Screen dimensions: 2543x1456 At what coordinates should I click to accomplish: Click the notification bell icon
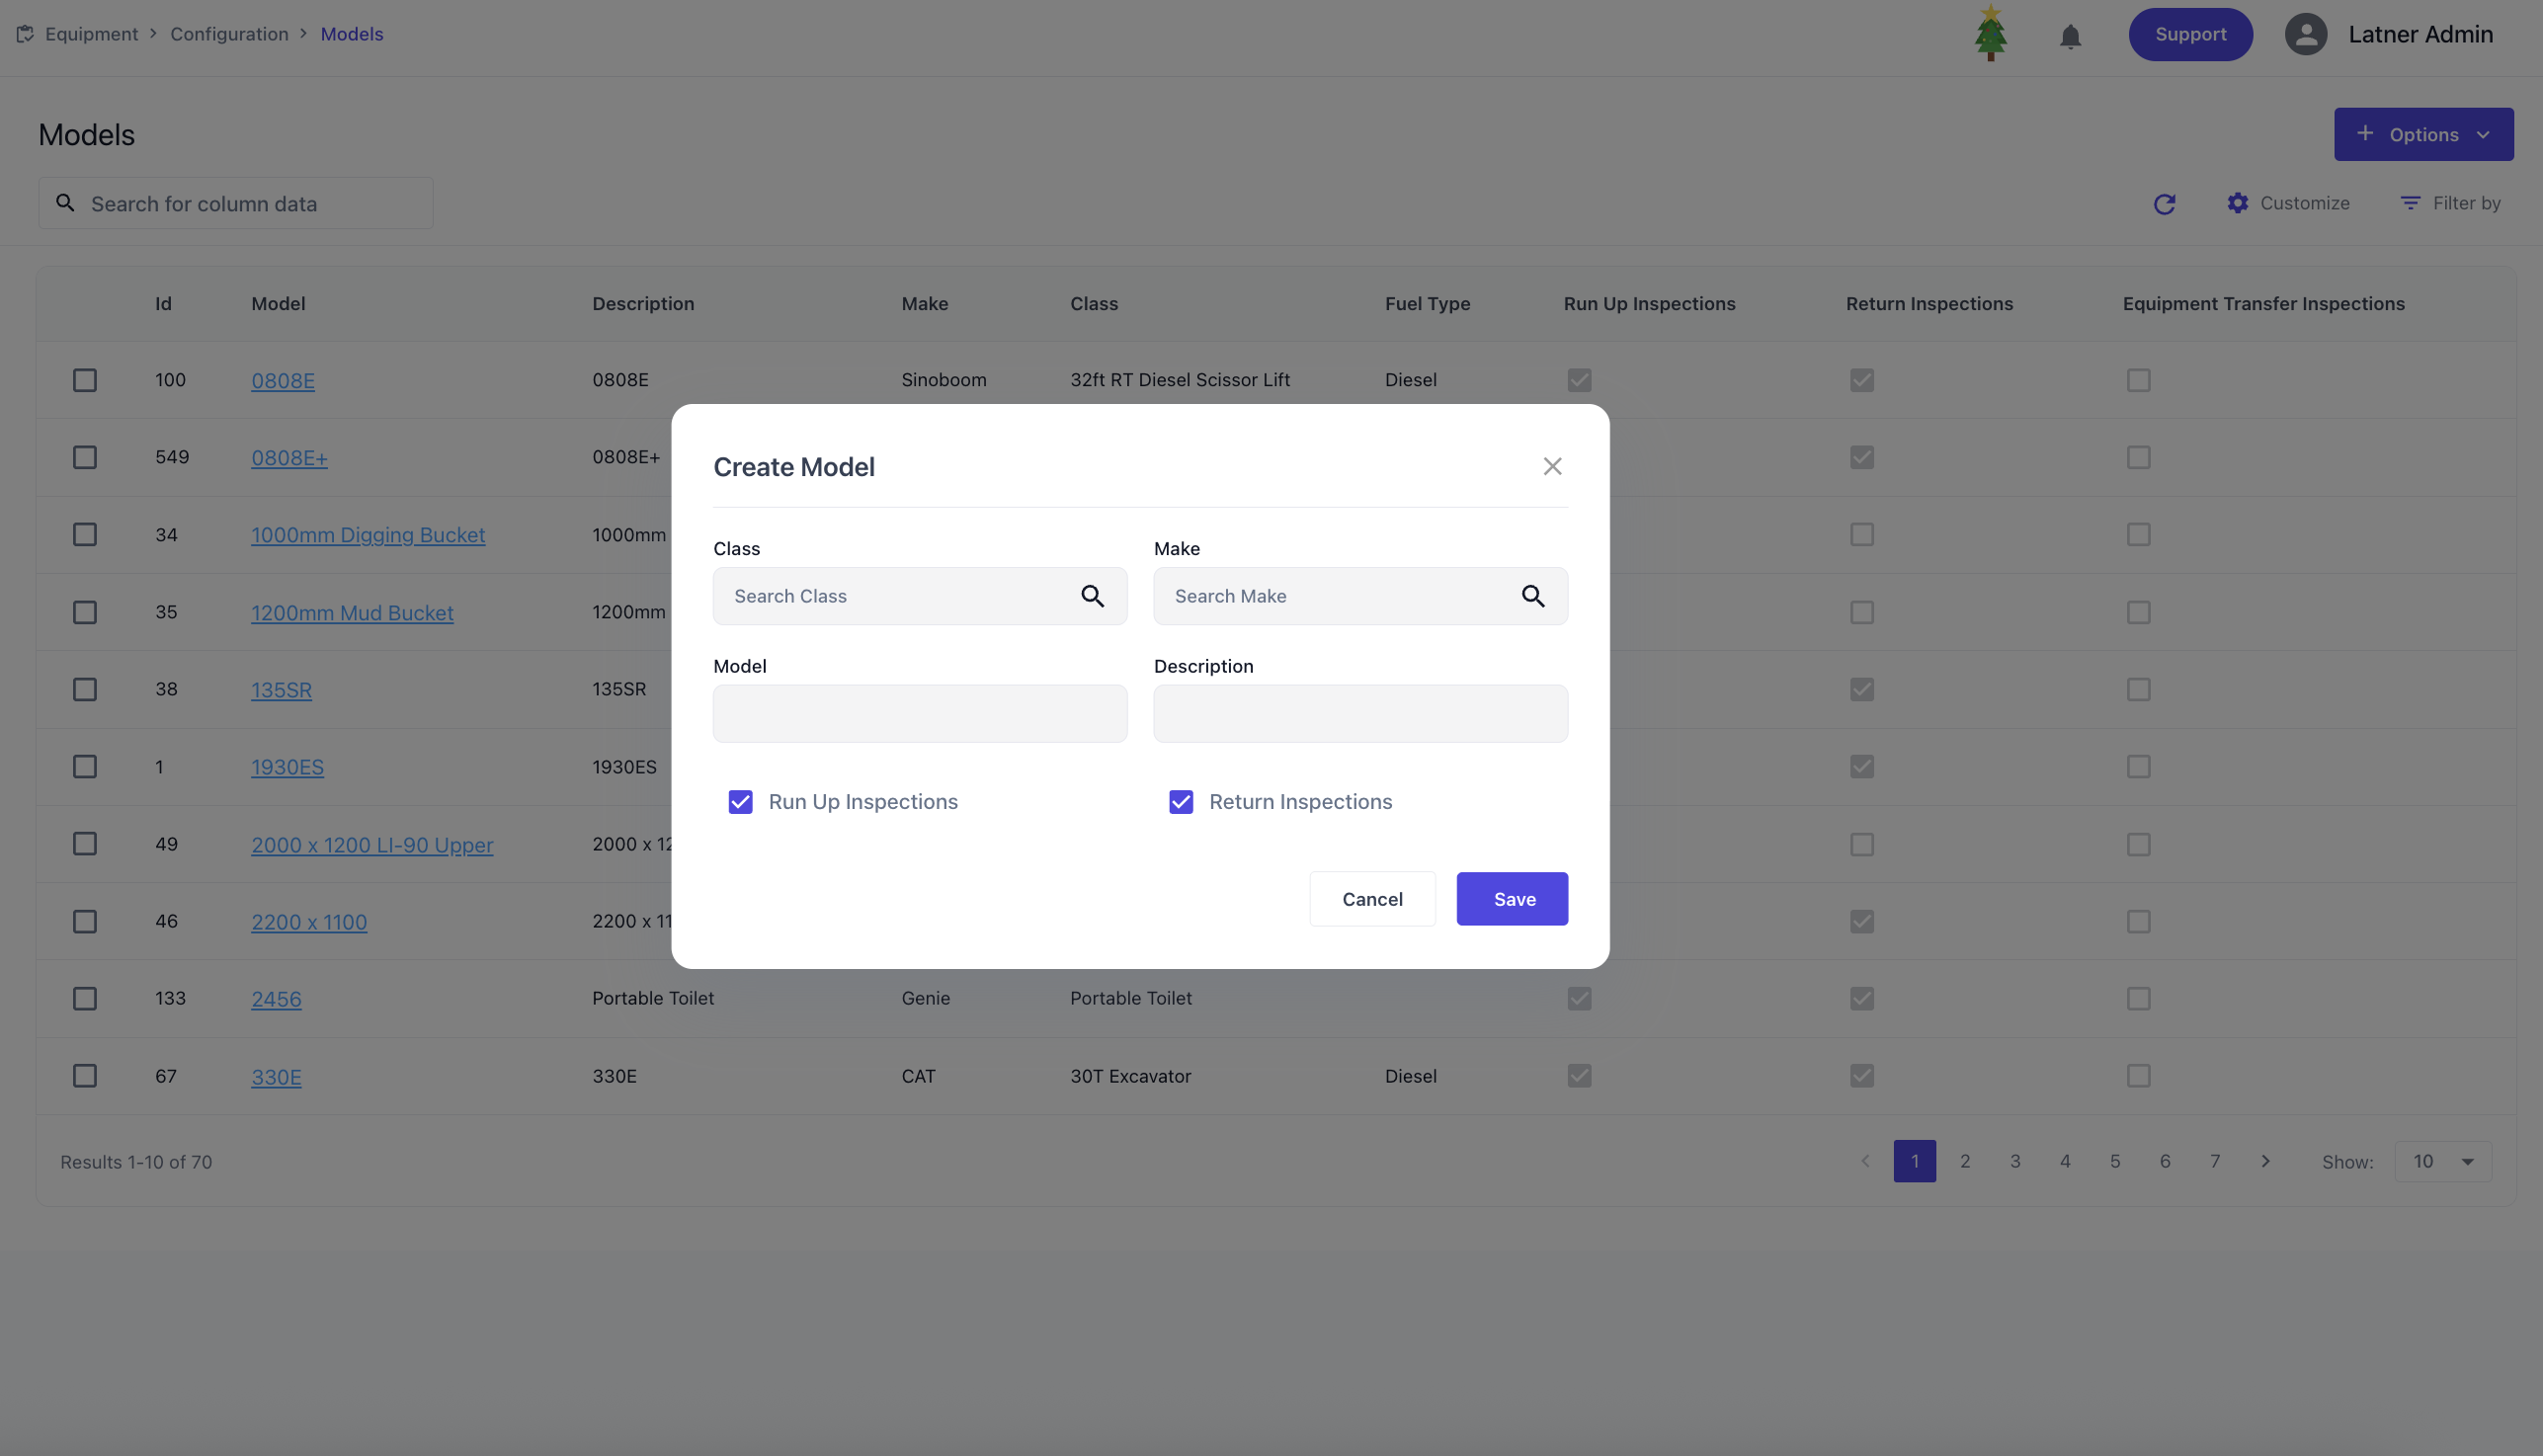coord(2070,36)
